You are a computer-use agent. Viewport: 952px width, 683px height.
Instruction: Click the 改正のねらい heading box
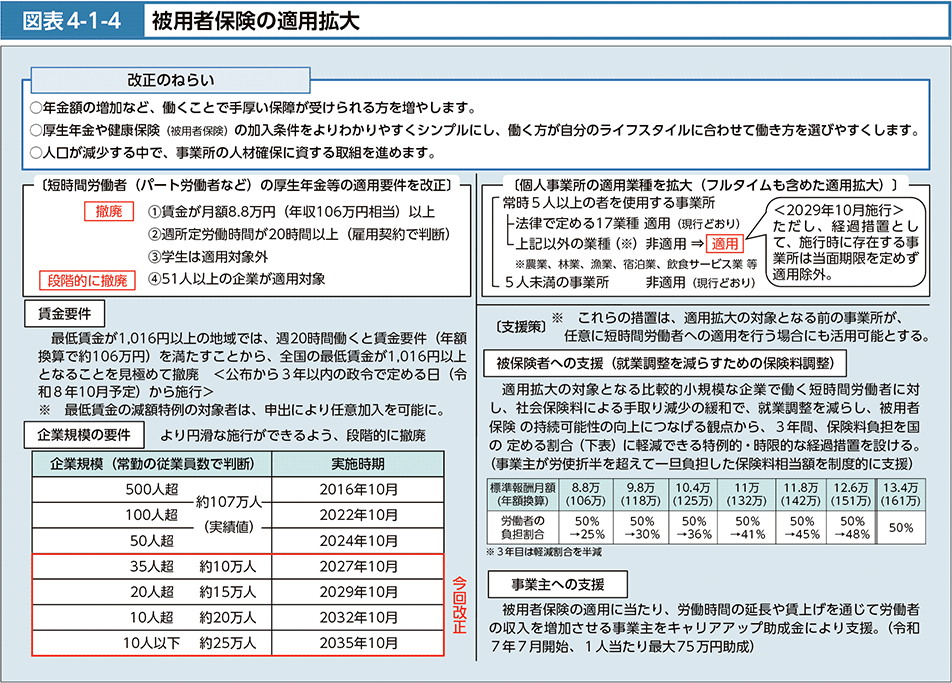point(171,80)
